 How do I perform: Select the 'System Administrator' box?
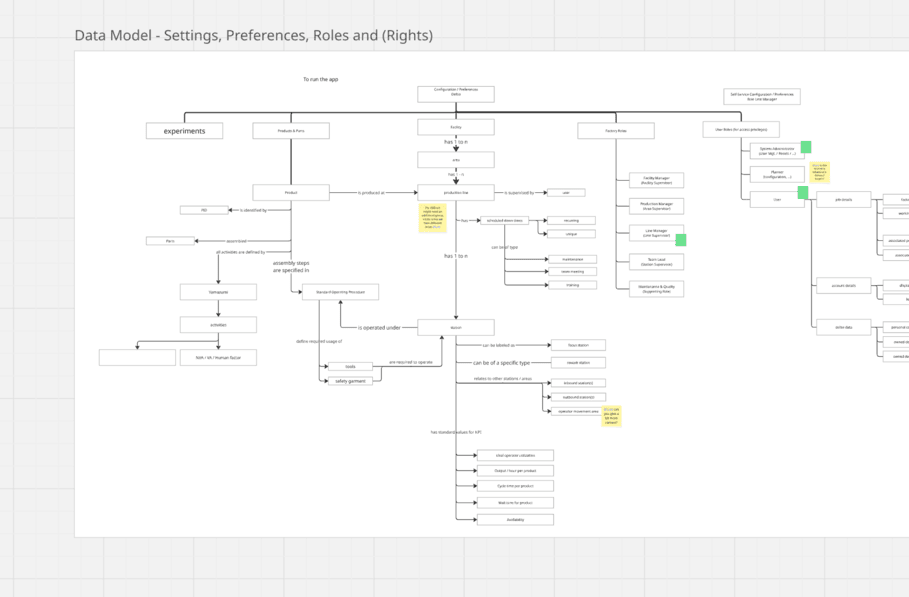(777, 151)
